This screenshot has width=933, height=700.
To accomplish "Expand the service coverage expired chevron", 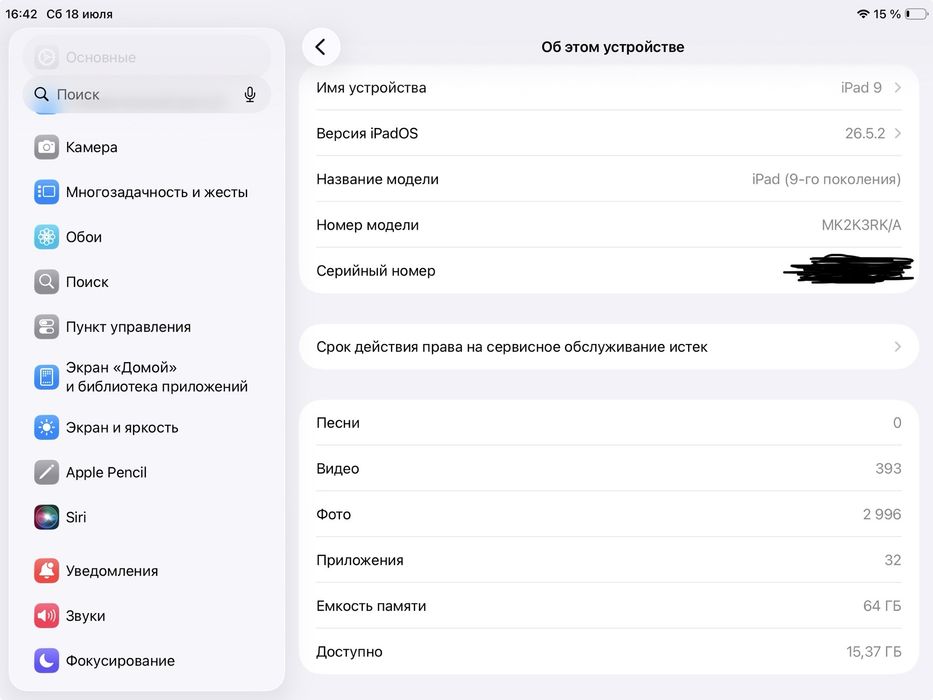I will pos(897,346).
